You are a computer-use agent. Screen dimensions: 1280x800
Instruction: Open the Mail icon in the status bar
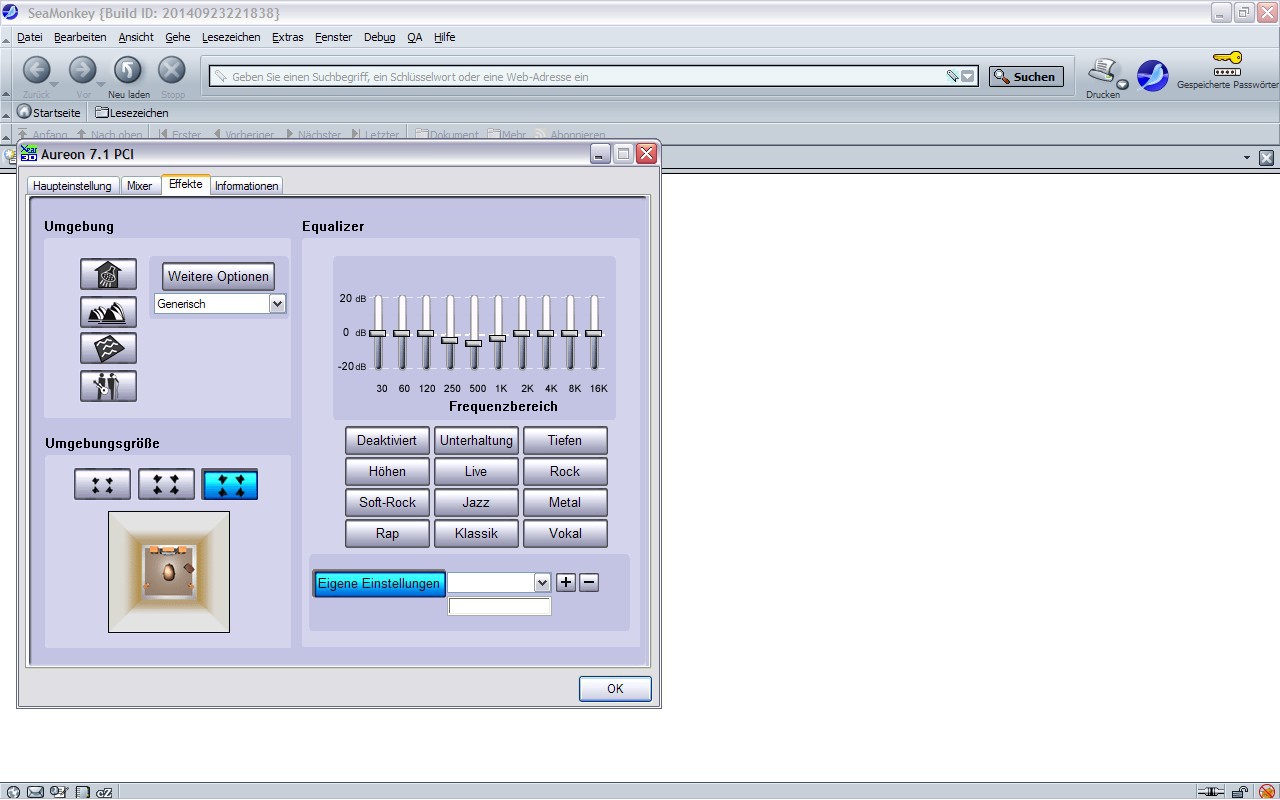click(36, 792)
